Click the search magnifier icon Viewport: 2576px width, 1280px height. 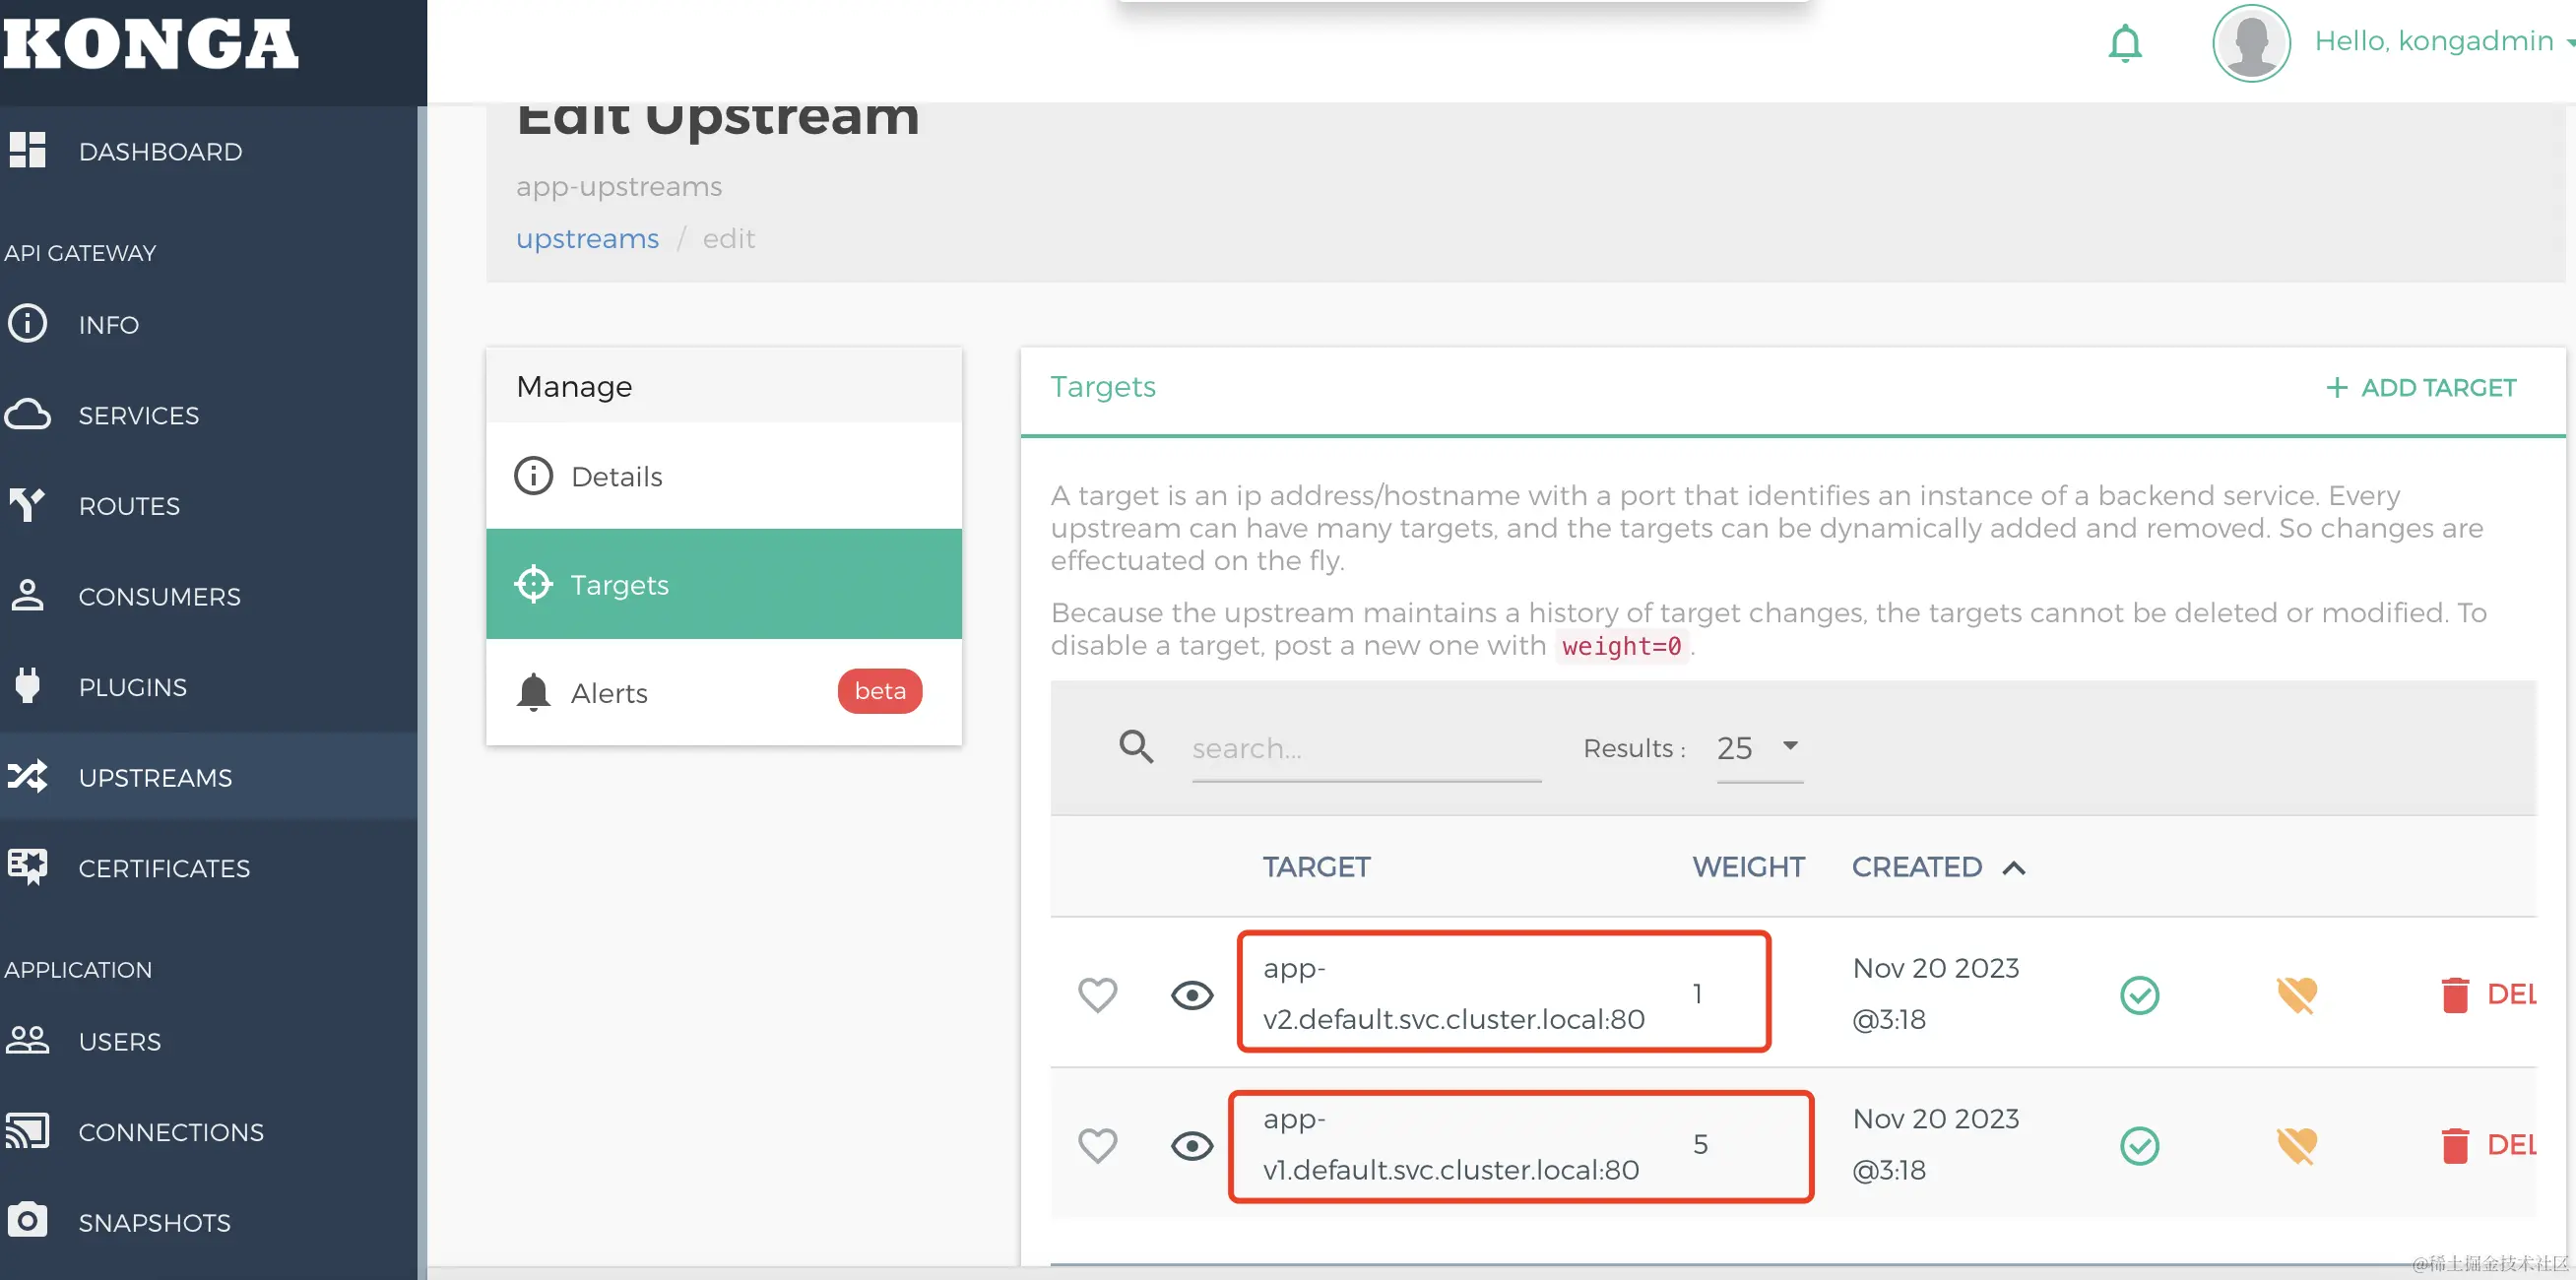[x=1136, y=747]
